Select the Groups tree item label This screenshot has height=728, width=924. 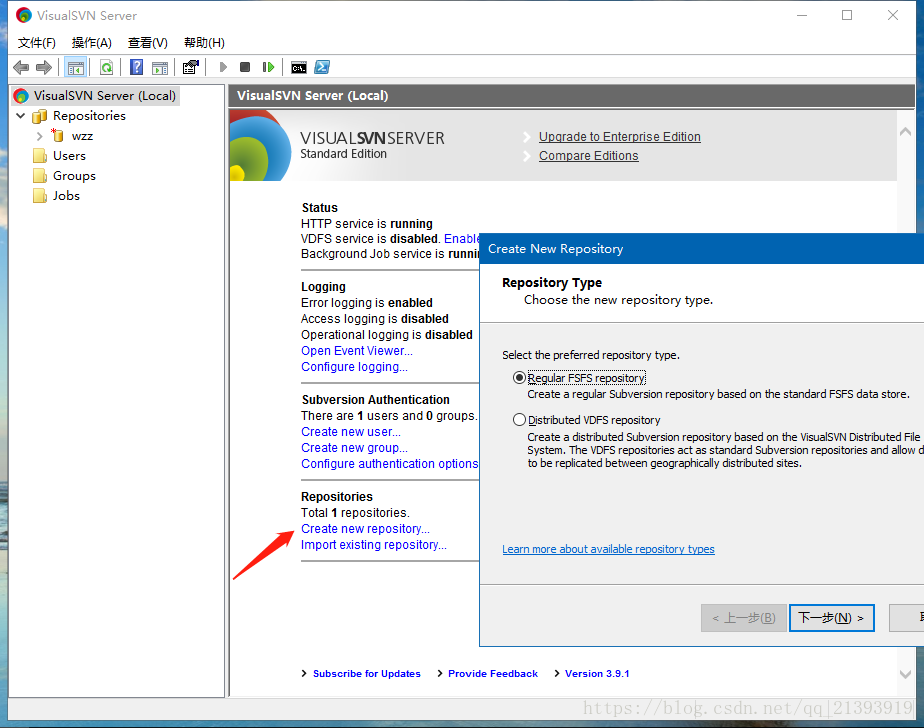(x=74, y=176)
